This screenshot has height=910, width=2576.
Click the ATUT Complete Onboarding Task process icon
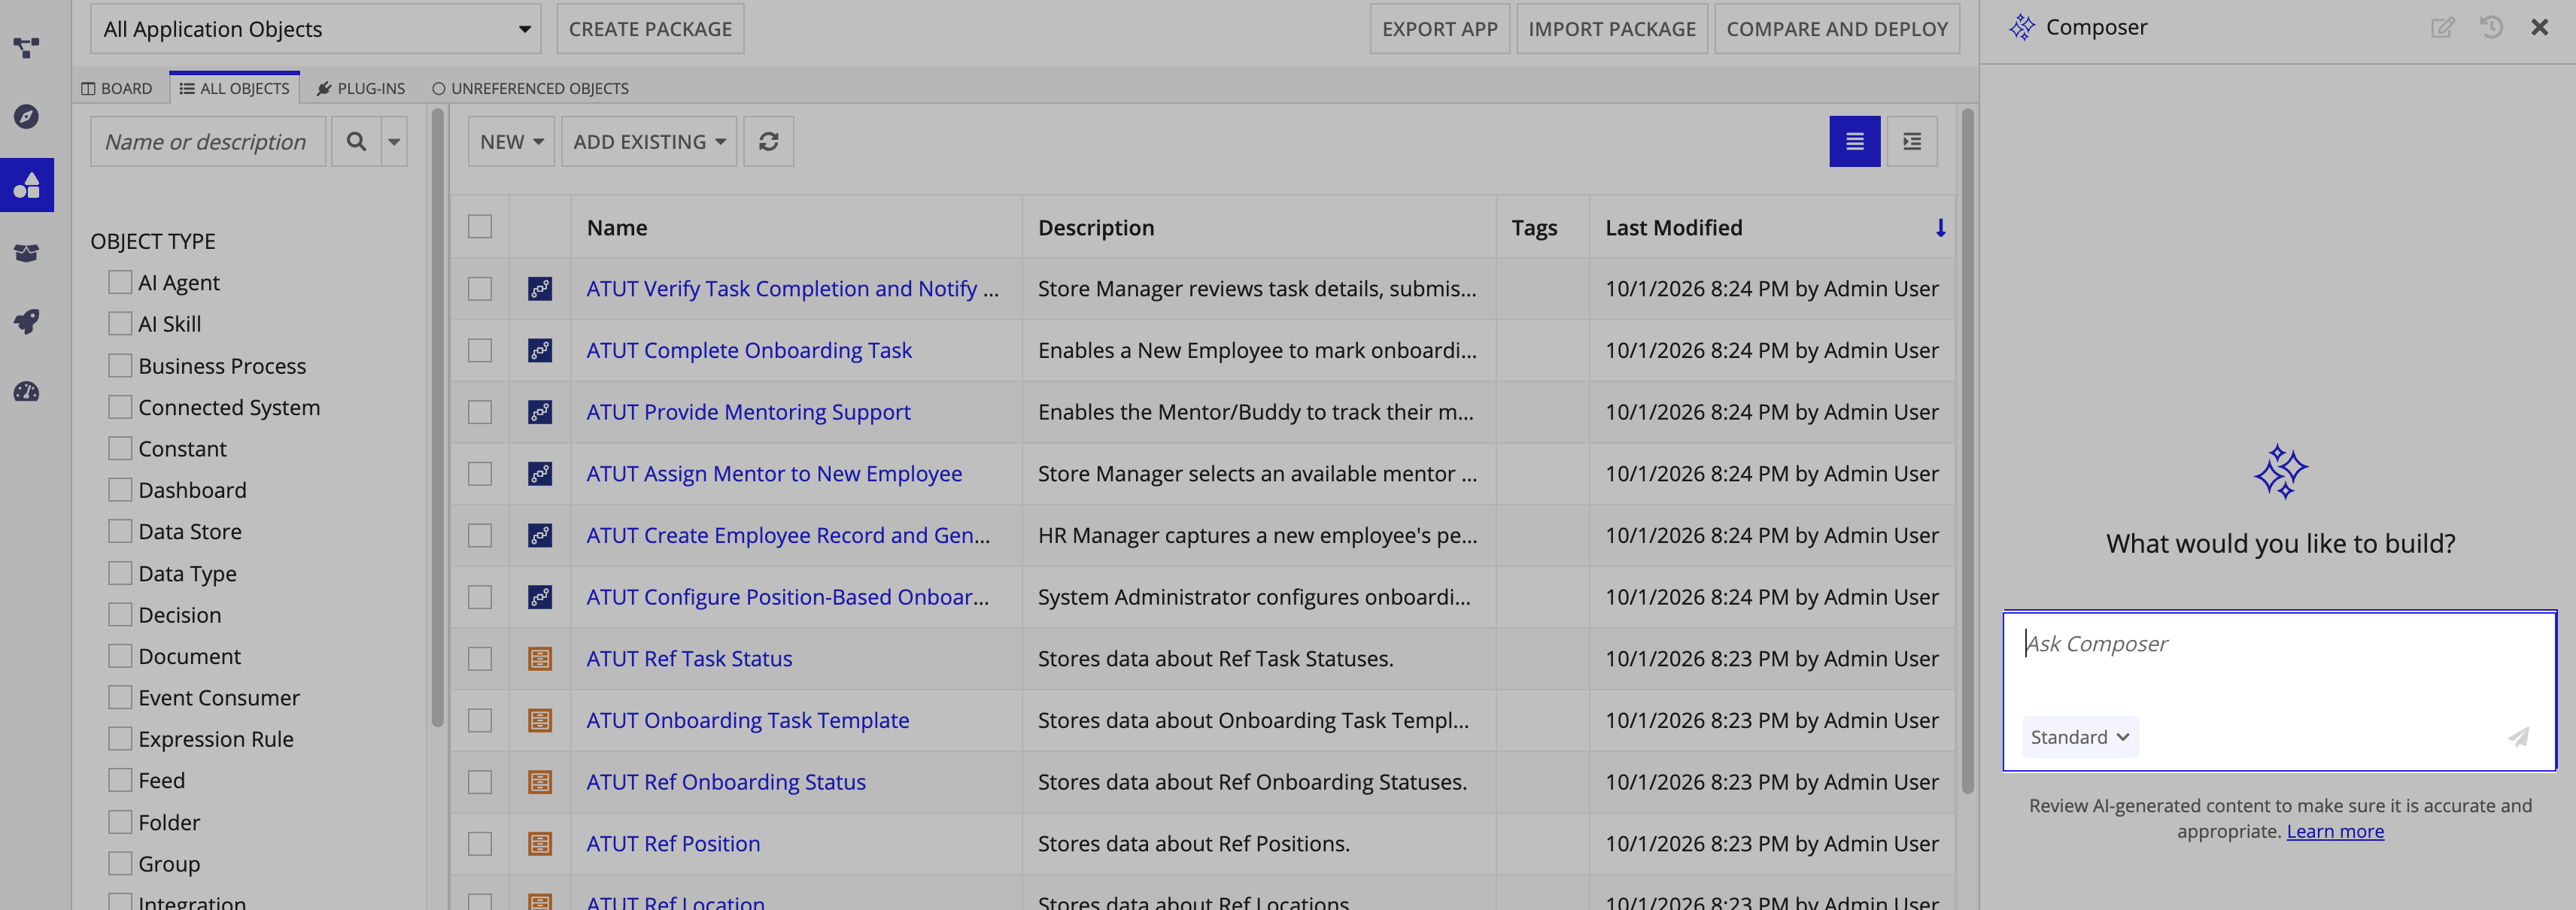coord(540,351)
